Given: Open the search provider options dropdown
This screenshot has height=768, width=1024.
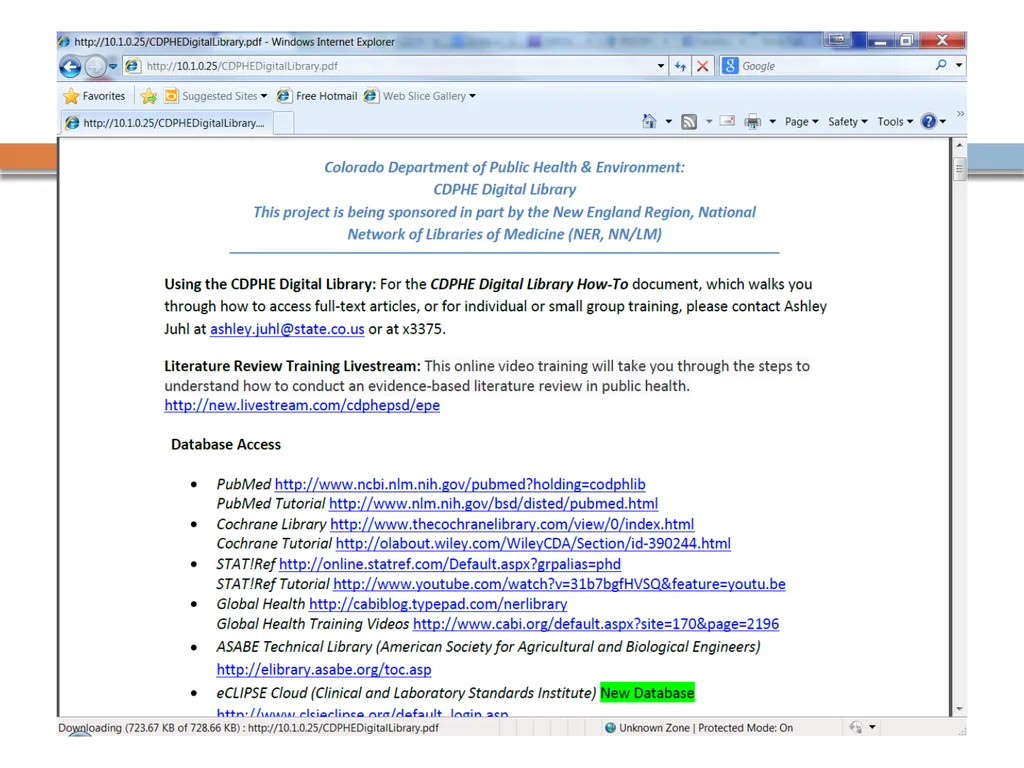Looking at the screenshot, I should point(959,65).
